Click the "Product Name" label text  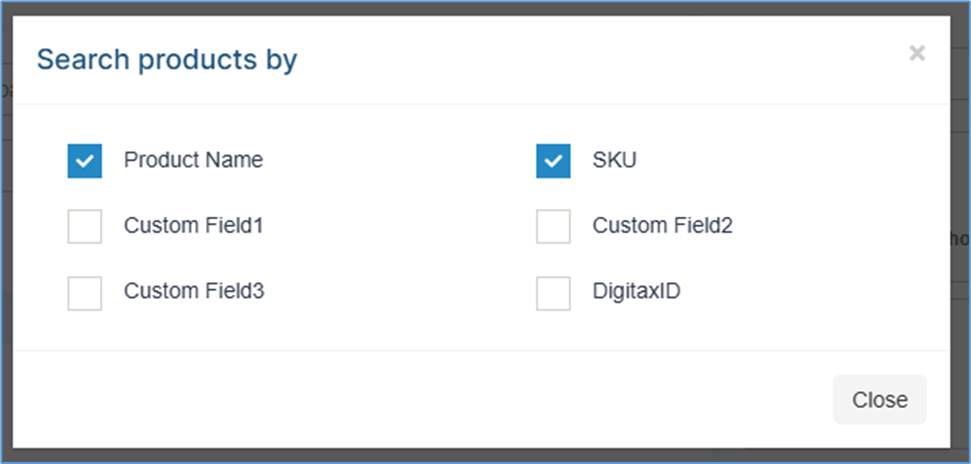[193, 160]
